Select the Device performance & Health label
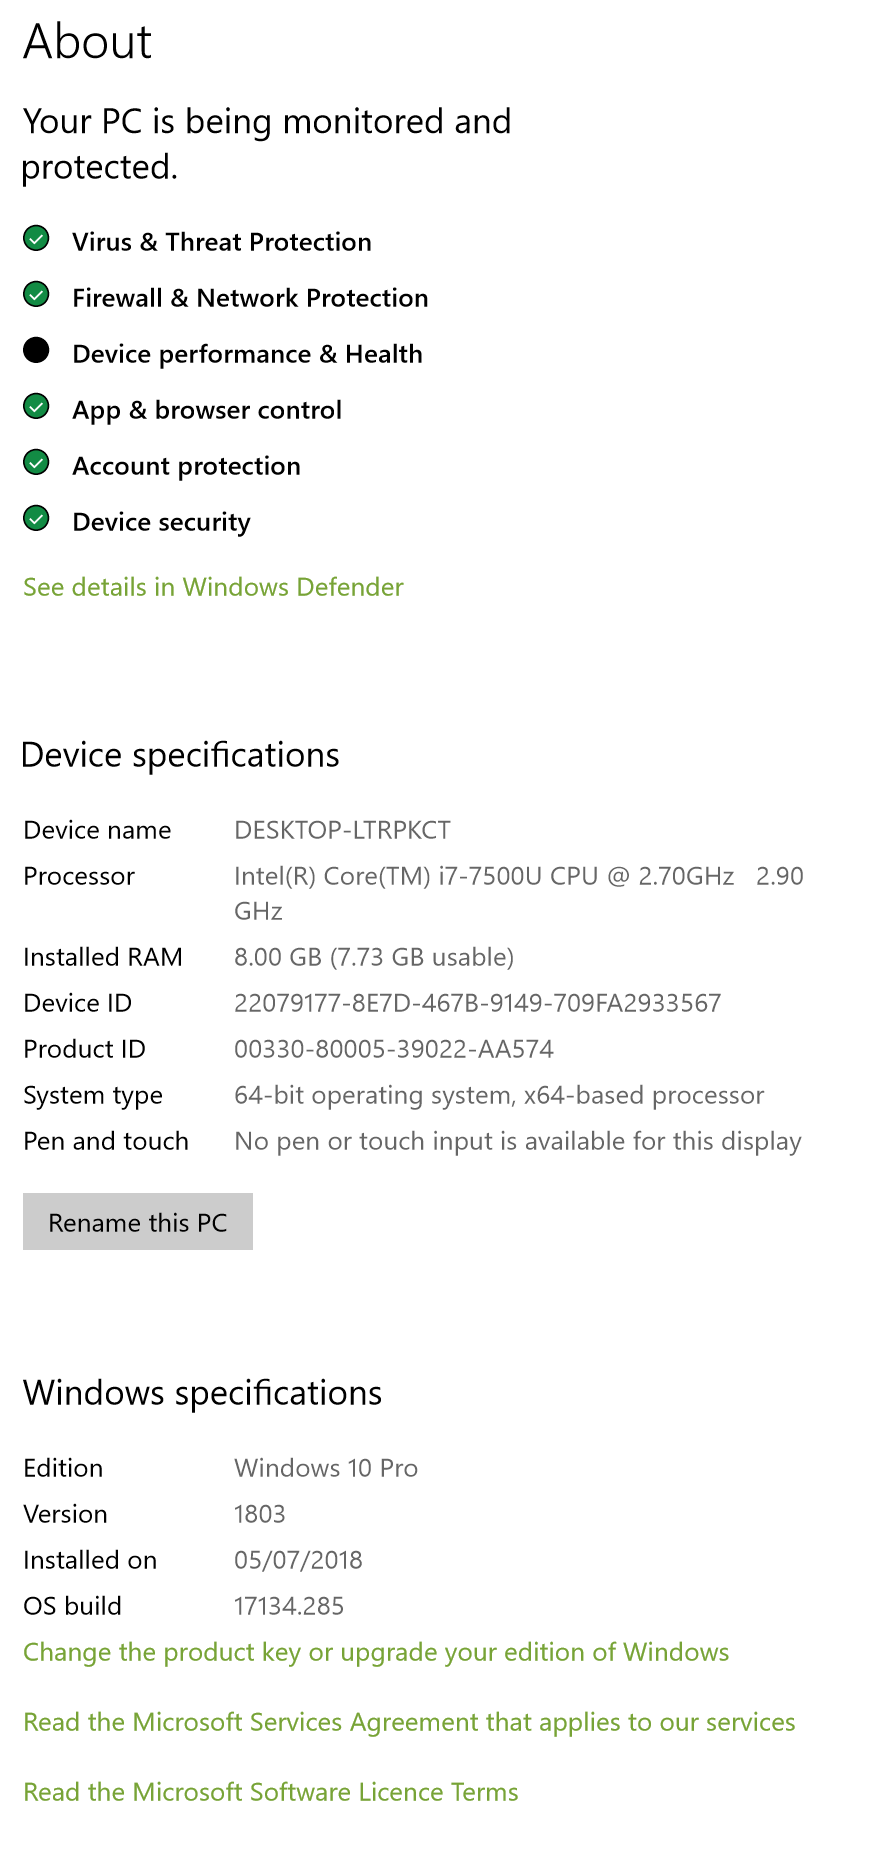 click(x=247, y=354)
